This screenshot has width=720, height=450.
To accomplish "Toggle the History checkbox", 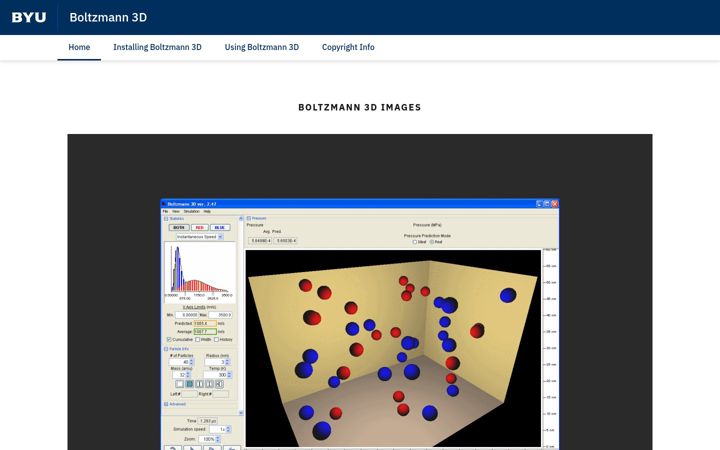I will [x=216, y=339].
